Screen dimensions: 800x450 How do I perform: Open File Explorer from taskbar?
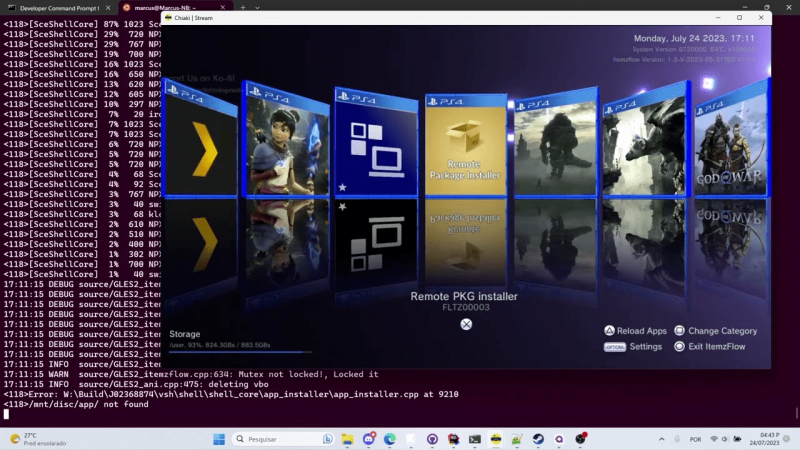point(347,439)
